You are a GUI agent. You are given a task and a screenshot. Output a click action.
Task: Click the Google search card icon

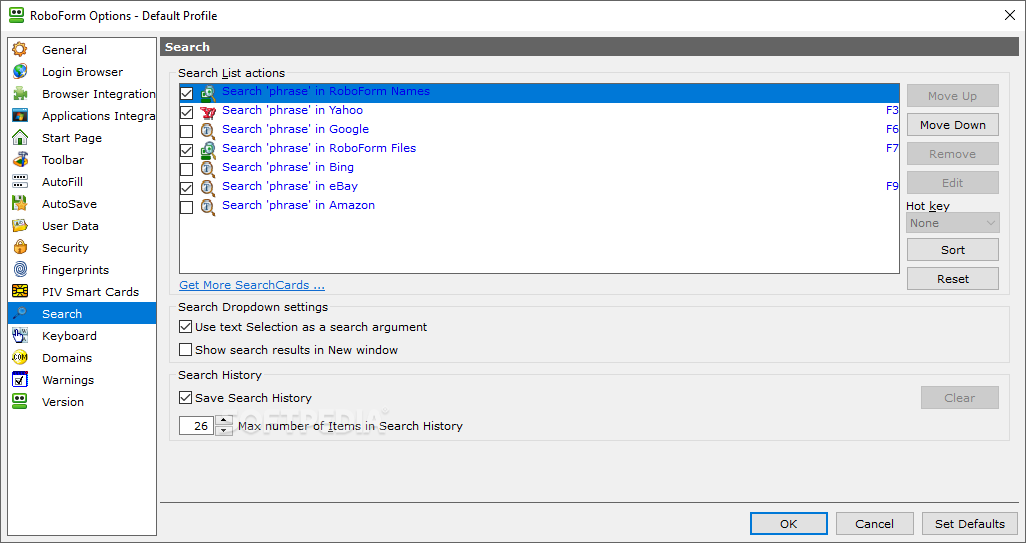208,131
